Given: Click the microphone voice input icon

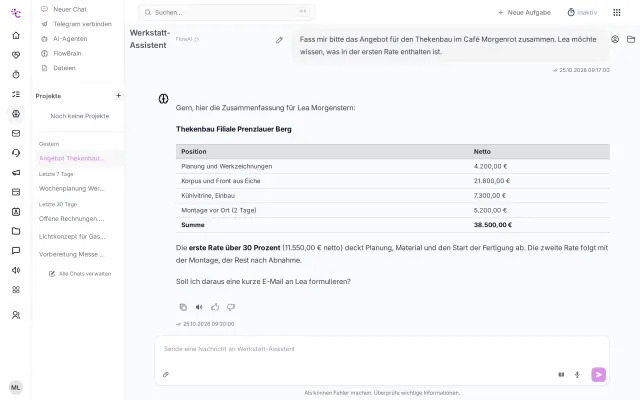Looking at the screenshot, I should [x=577, y=374].
